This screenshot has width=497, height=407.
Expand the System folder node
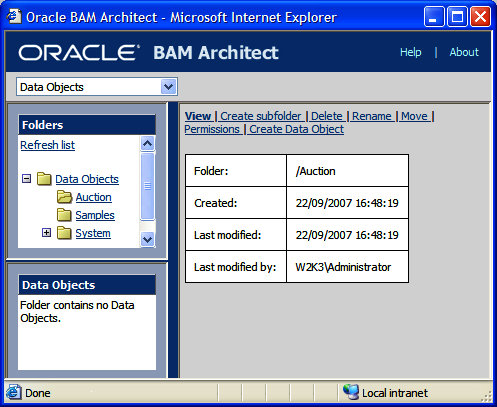click(x=46, y=233)
